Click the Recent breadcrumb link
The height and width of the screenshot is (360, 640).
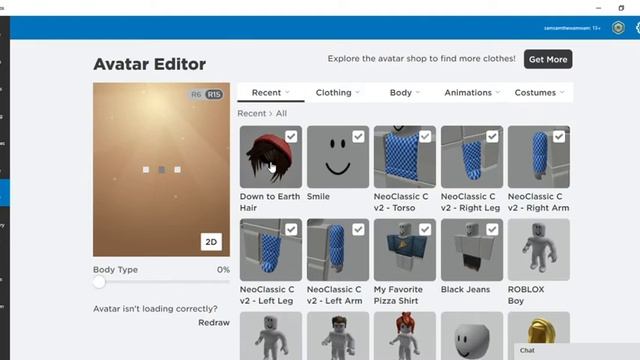coord(251,113)
